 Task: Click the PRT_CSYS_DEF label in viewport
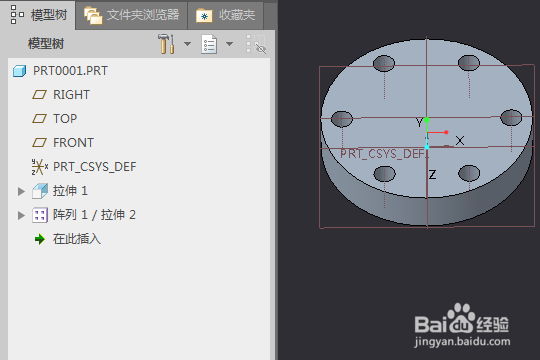point(383,154)
